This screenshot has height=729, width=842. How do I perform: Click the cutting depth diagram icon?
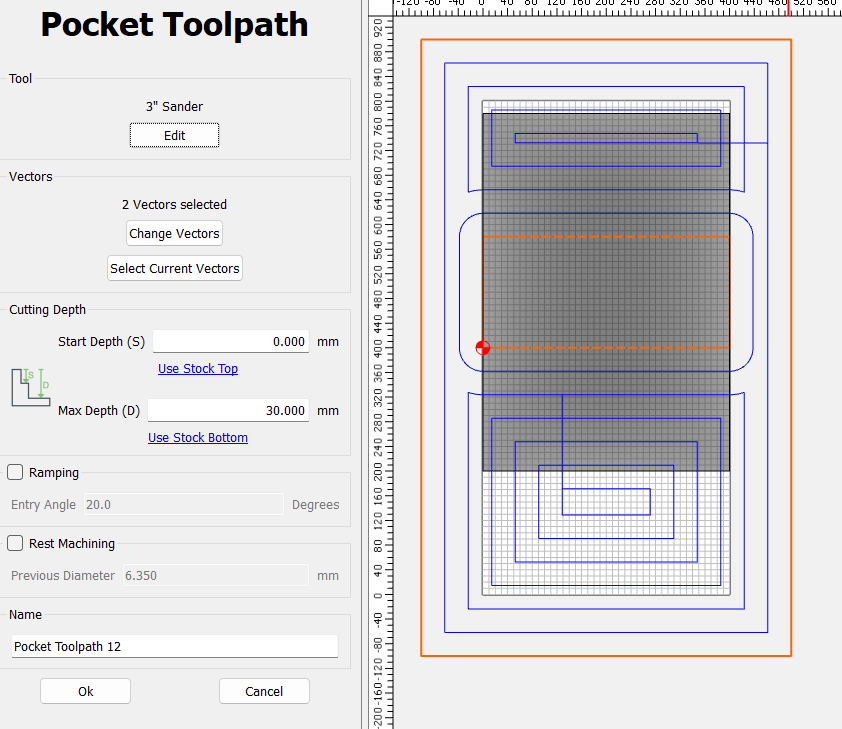click(30, 386)
